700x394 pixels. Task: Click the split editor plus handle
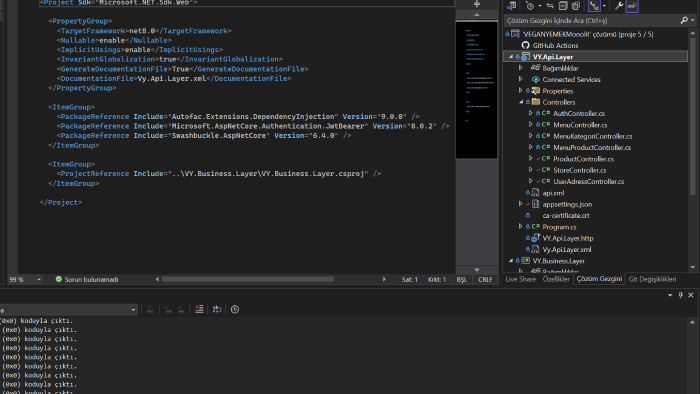click(476, 4)
